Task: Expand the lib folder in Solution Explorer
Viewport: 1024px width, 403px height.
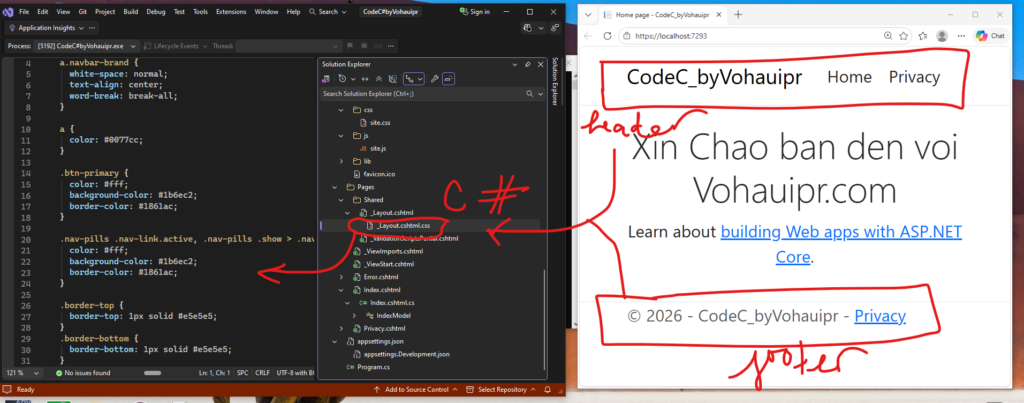Action: point(341,160)
